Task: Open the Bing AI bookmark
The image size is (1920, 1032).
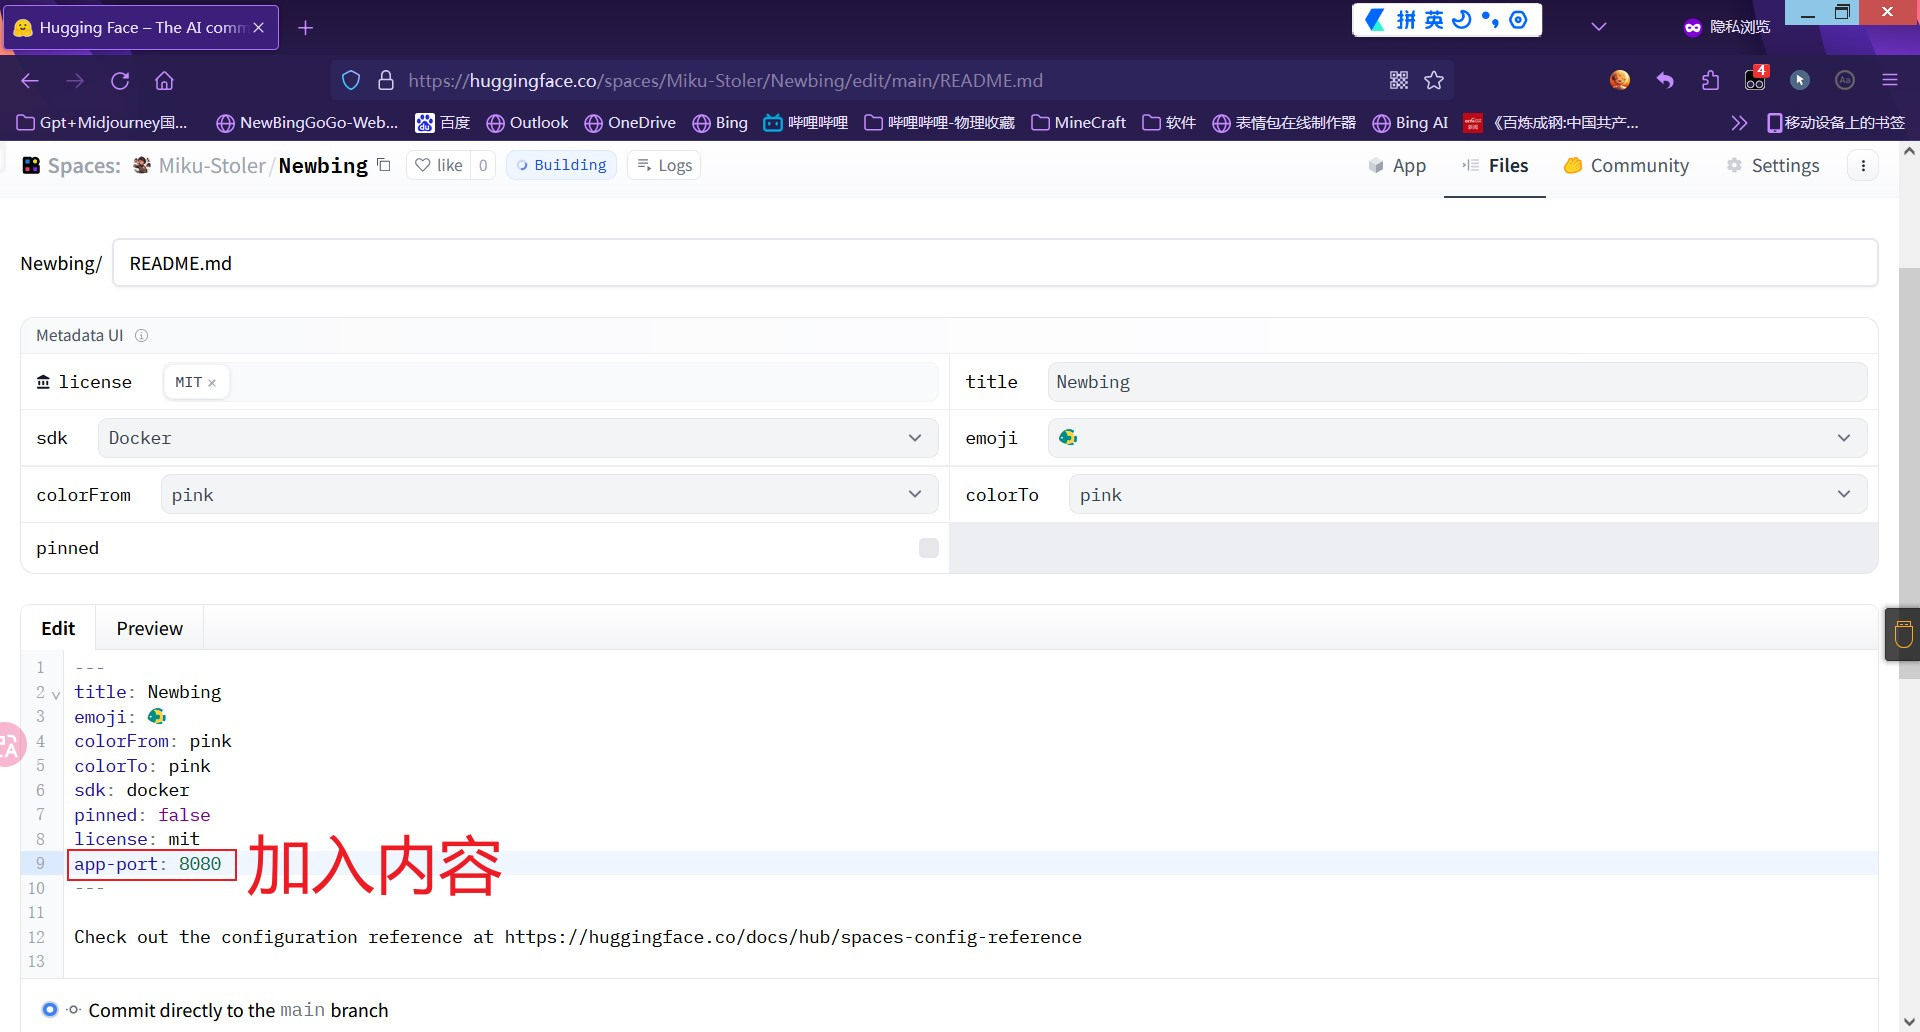Action: (x=1410, y=123)
